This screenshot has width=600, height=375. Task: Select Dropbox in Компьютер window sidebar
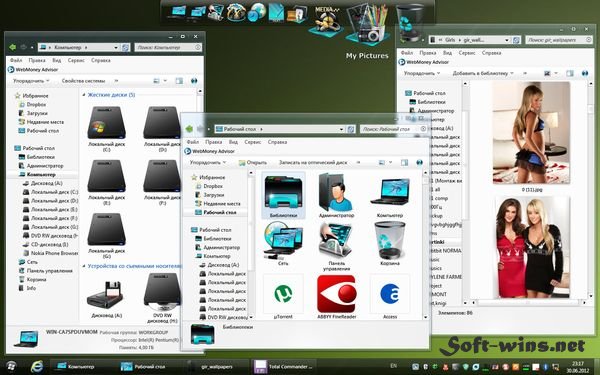coord(32,104)
